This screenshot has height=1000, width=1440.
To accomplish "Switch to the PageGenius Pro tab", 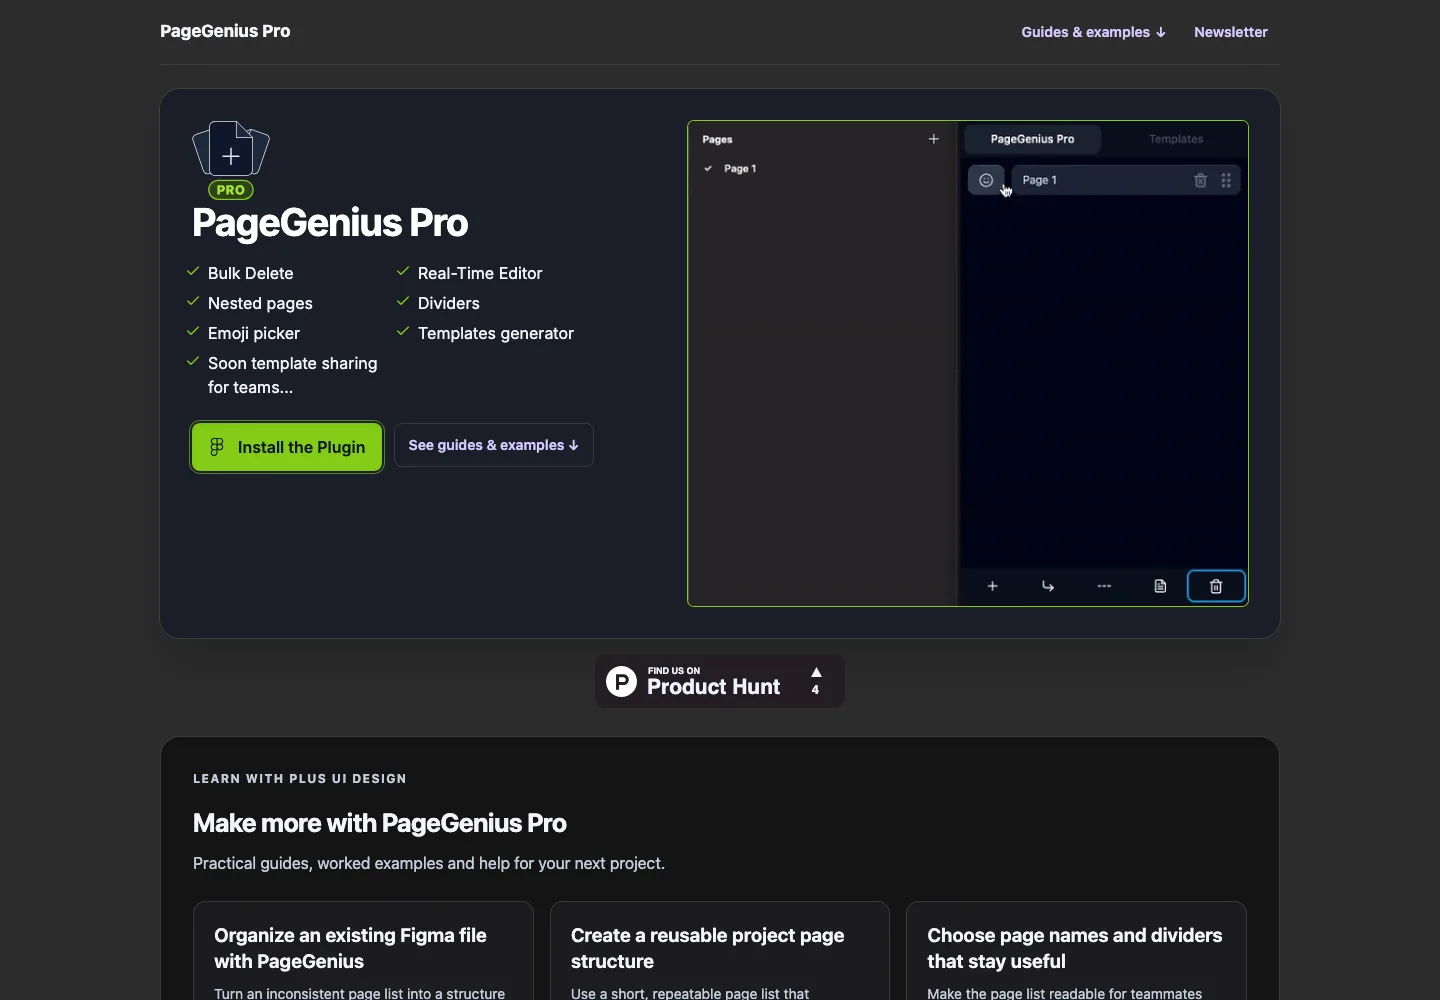I will [1033, 139].
